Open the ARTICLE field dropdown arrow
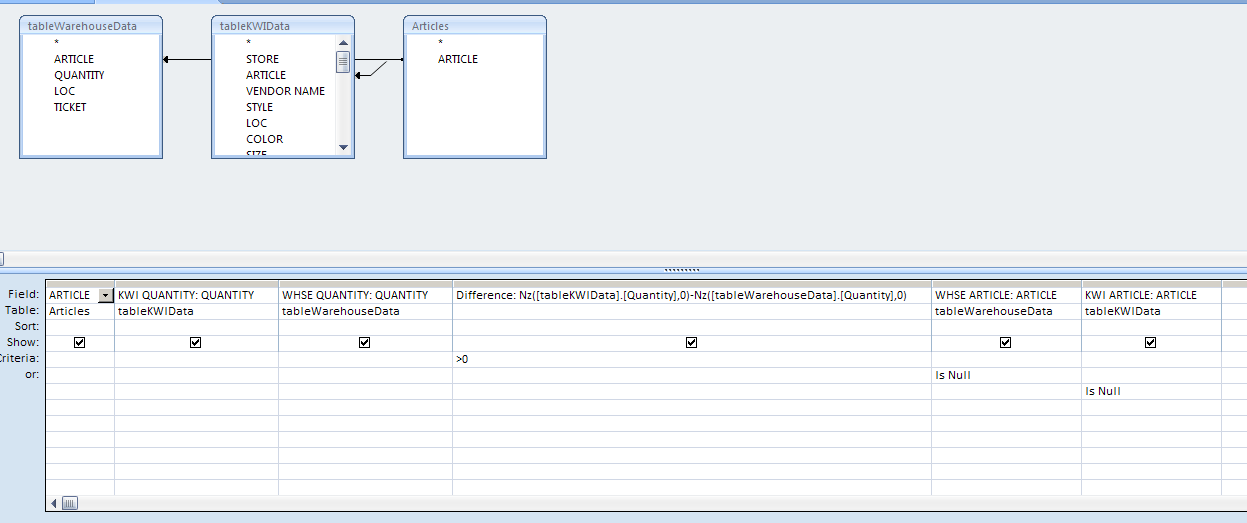1247x523 pixels. click(x=106, y=295)
